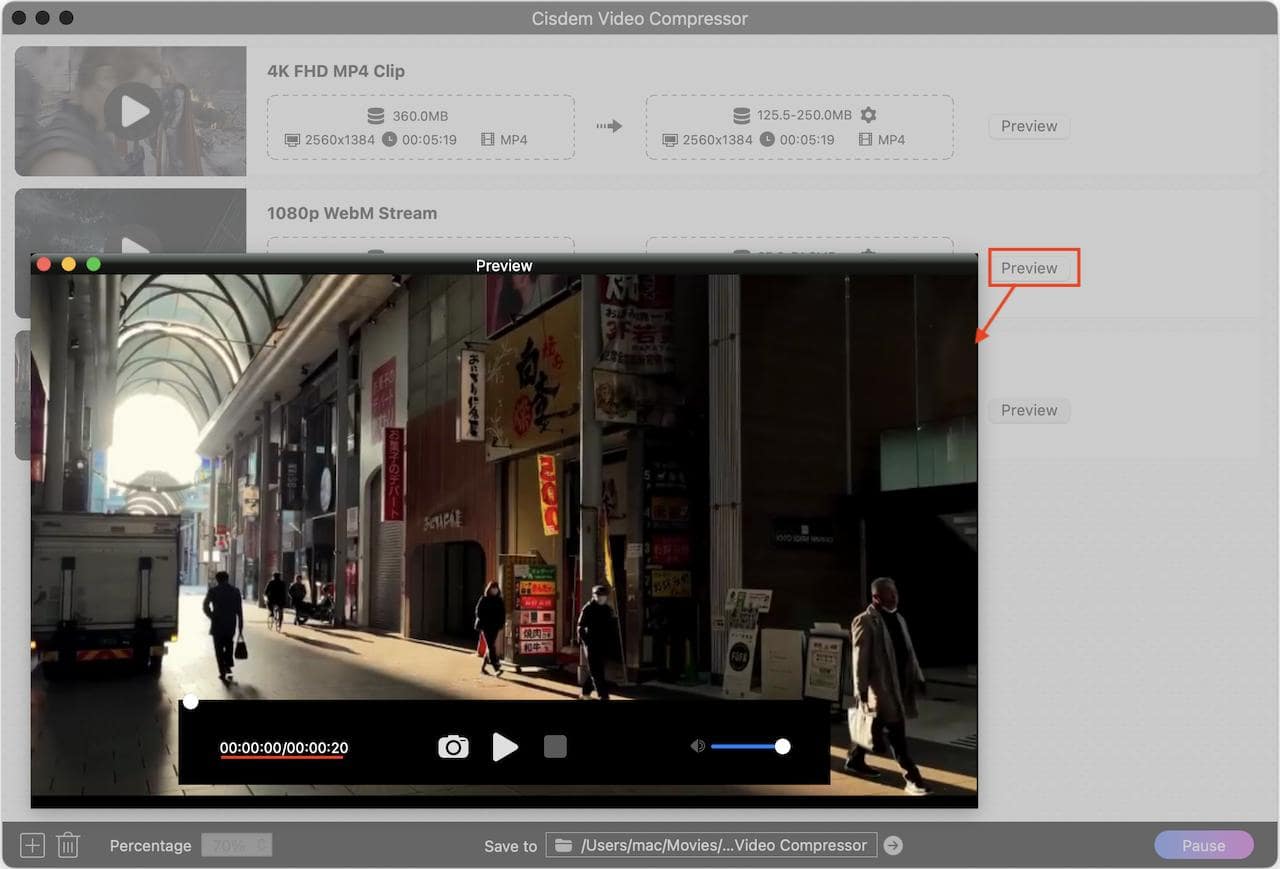The image size is (1280, 869).
Task: Click the Percentage input field
Action: click(x=236, y=845)
